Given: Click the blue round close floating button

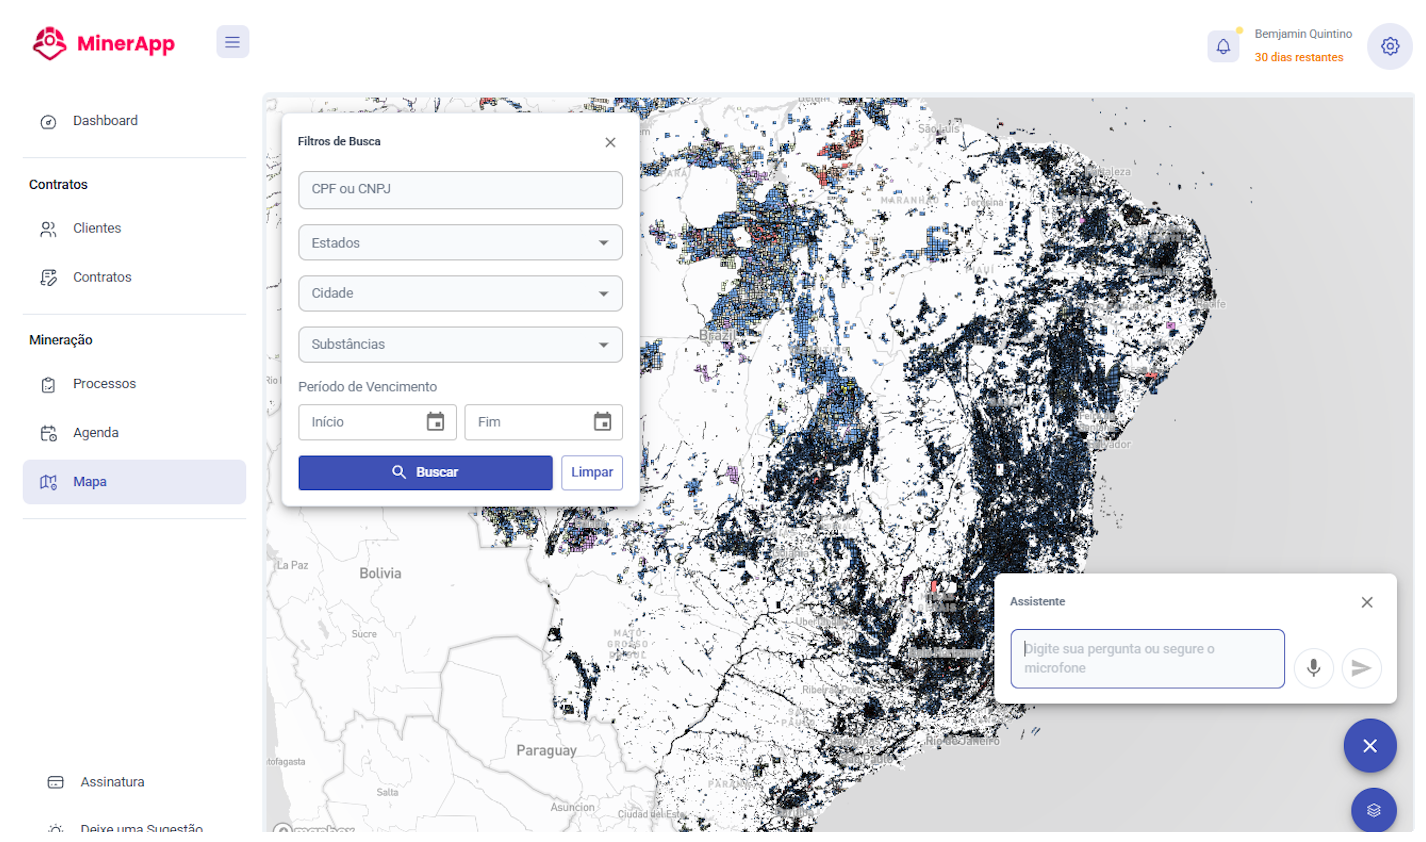Looking at the screenshot, I should point(1370,746).
